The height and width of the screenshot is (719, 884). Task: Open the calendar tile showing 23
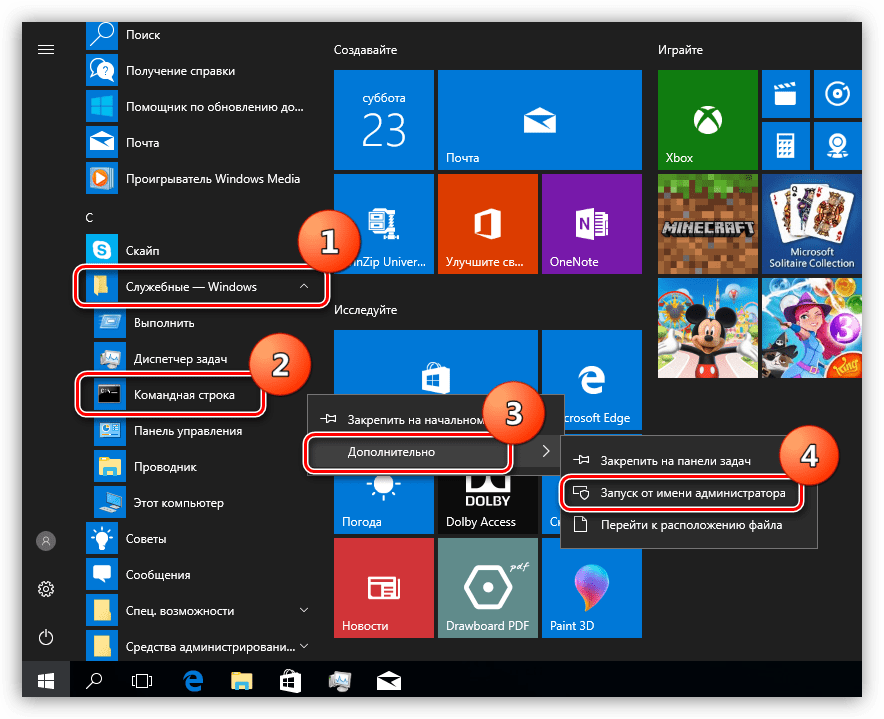(384, 119)
